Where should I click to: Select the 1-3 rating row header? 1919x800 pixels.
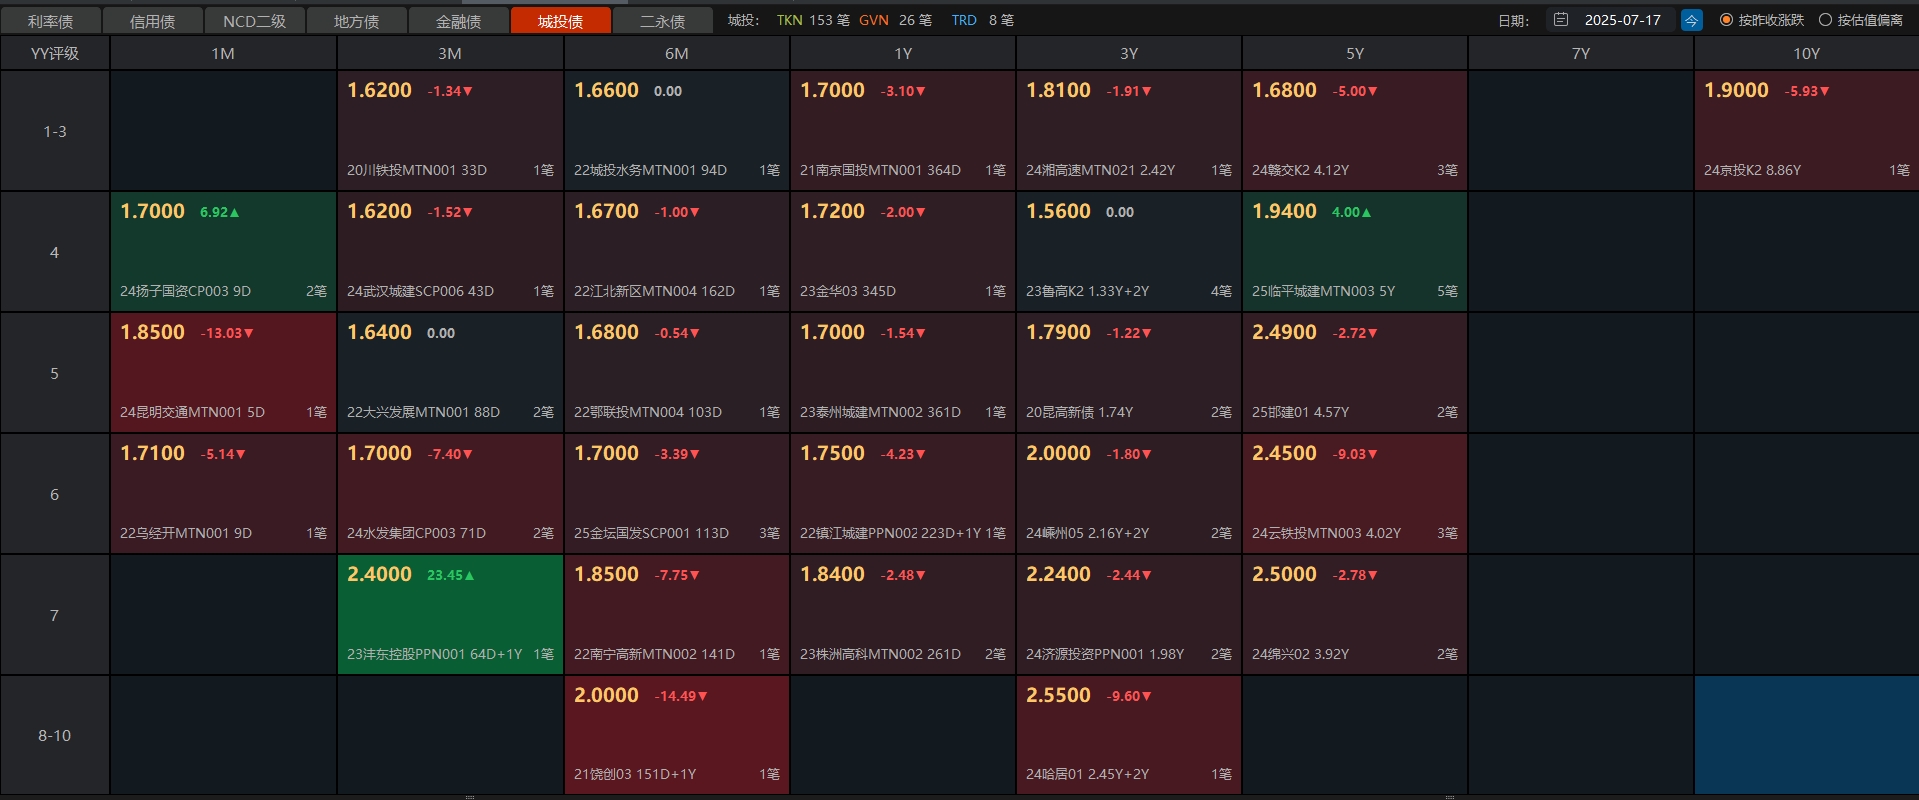tap(55, 131)
